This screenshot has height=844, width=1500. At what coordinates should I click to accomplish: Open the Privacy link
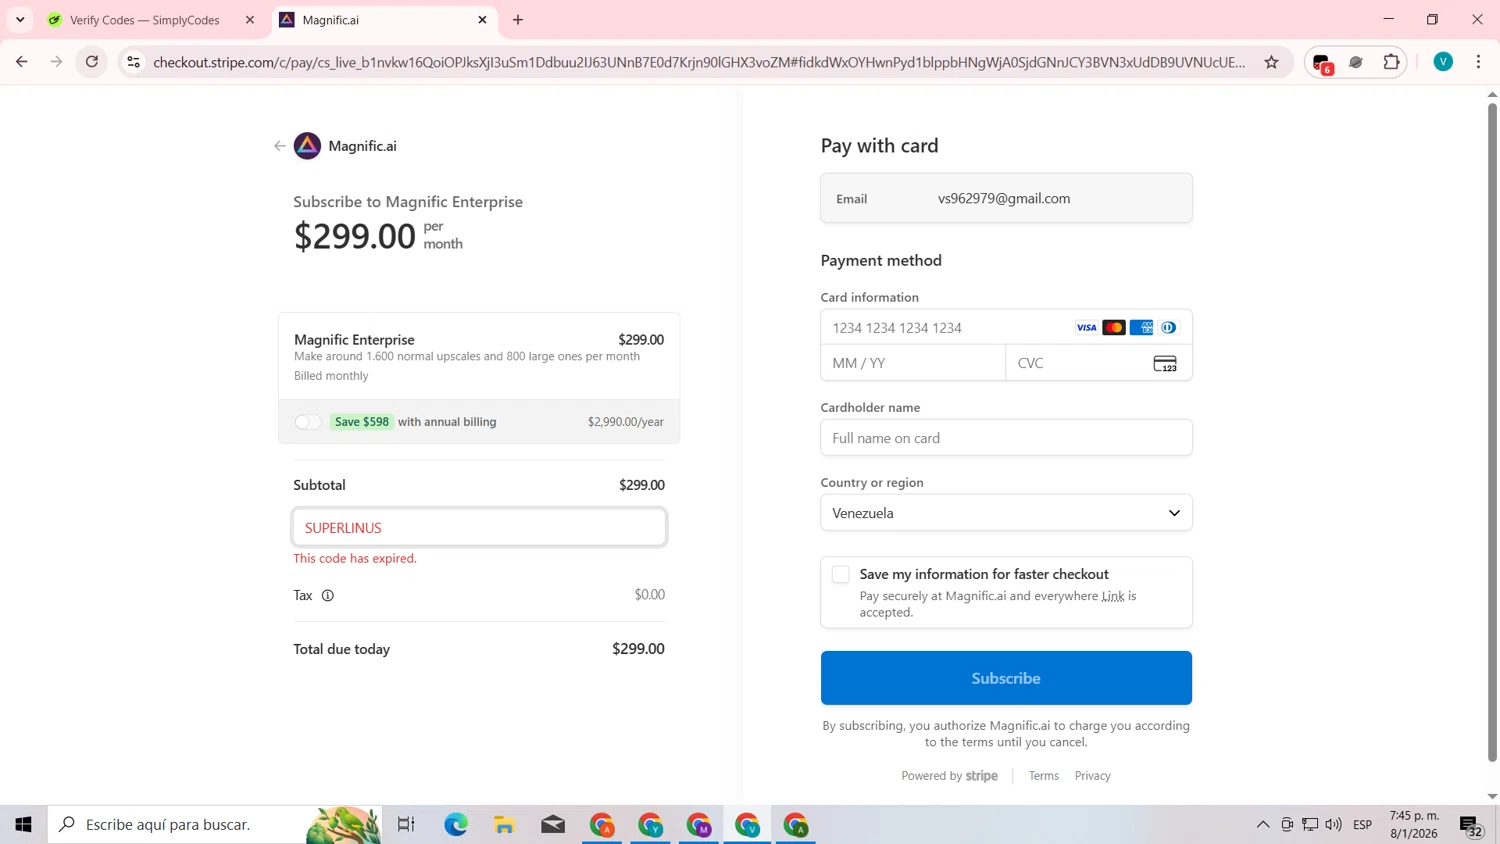[x=1092, y=776]
